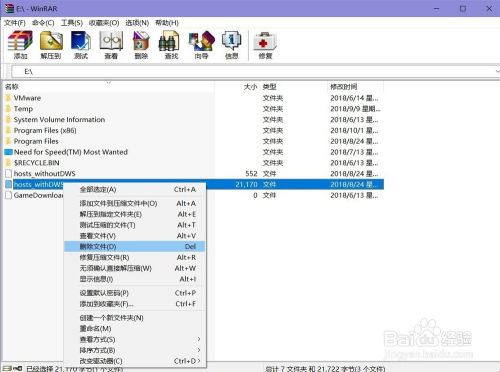Viewport: 500px width, 372px height.
Task: Maximize the WinRAR window
Action: [463, 8]
